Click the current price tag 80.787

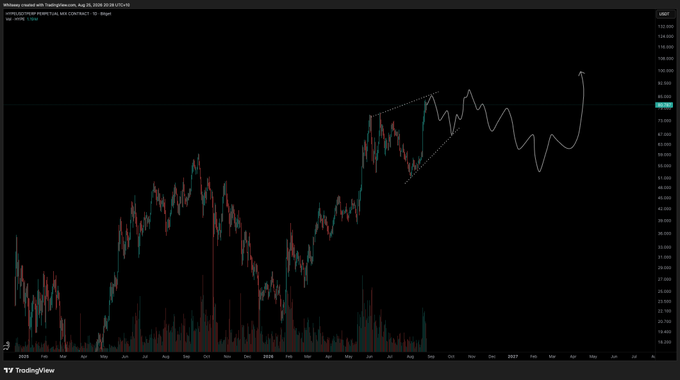[x=664, y=105]
